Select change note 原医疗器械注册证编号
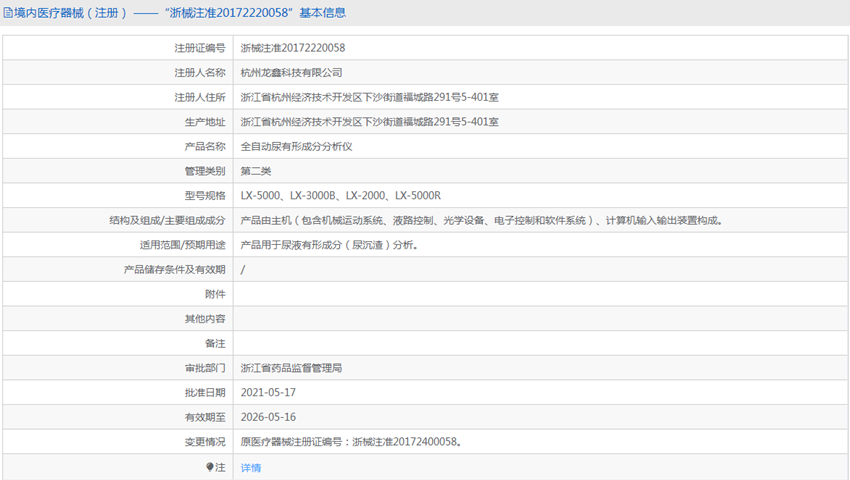Screen dimensions: 850x480 [351, 441]
